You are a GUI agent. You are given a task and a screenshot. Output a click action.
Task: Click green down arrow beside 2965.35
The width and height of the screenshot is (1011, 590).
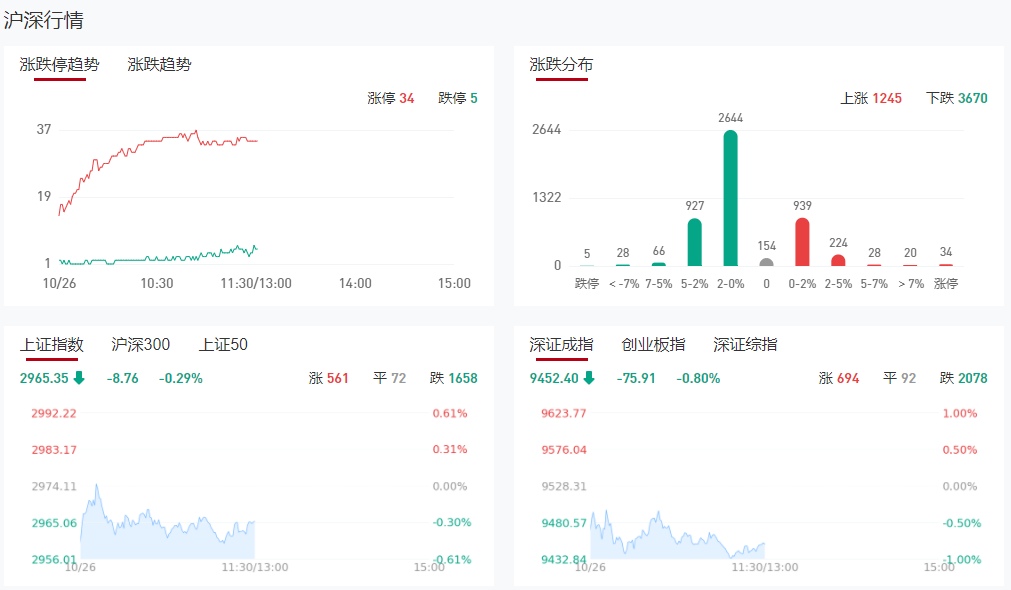pyautogui.click(x=79, y=378)
